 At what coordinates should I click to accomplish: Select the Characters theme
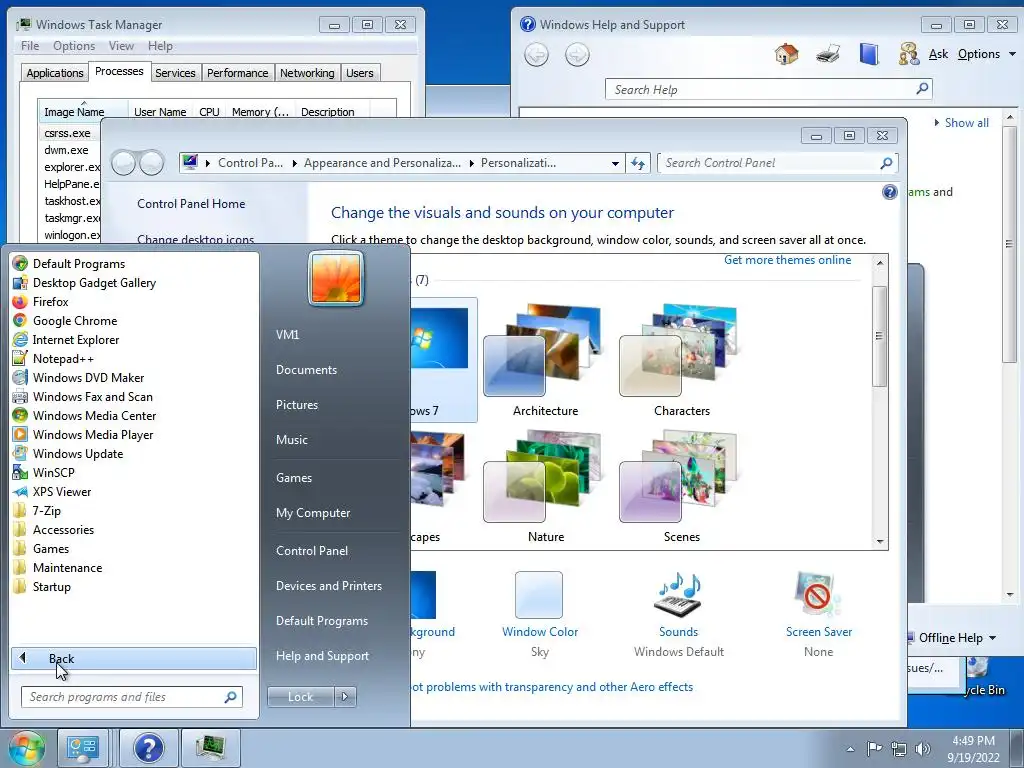coord(682,360)
